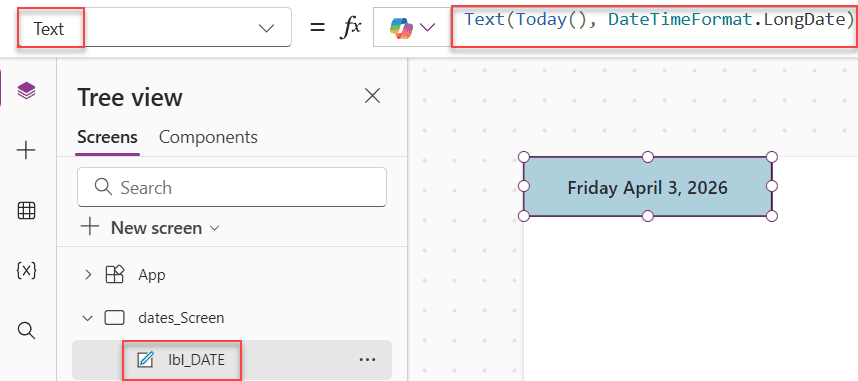The width and height of the screenshot is (858, 381).
Task: Collapse the dates_Screen tree node
Action: (88, 318)
